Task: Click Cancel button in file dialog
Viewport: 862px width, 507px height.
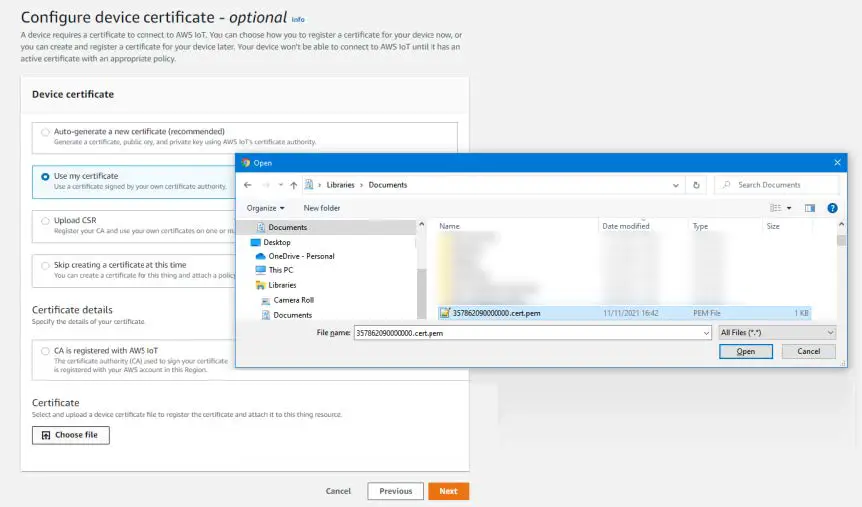Action: 808,351
